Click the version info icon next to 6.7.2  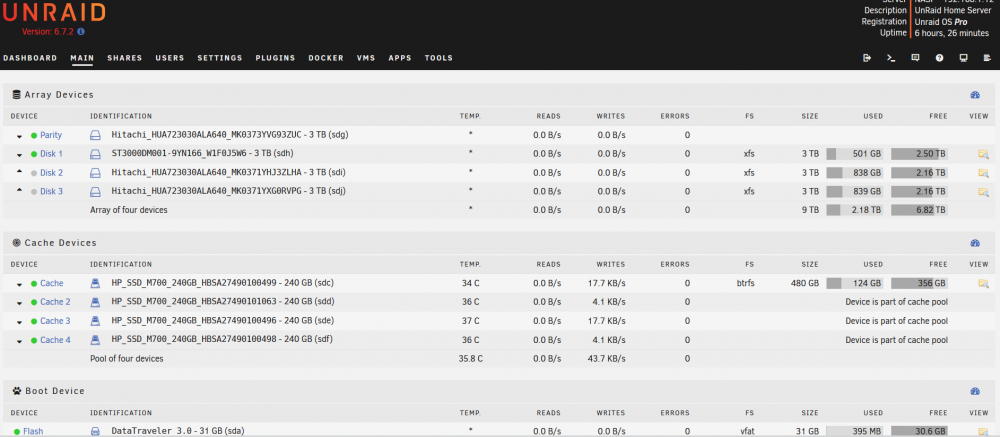81,31
